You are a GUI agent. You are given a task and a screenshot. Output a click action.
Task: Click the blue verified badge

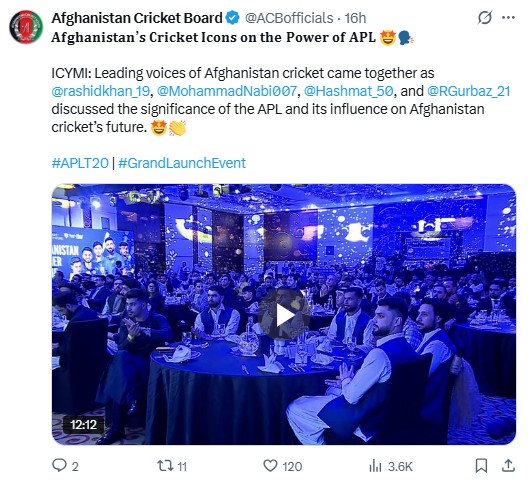point(232,18)
